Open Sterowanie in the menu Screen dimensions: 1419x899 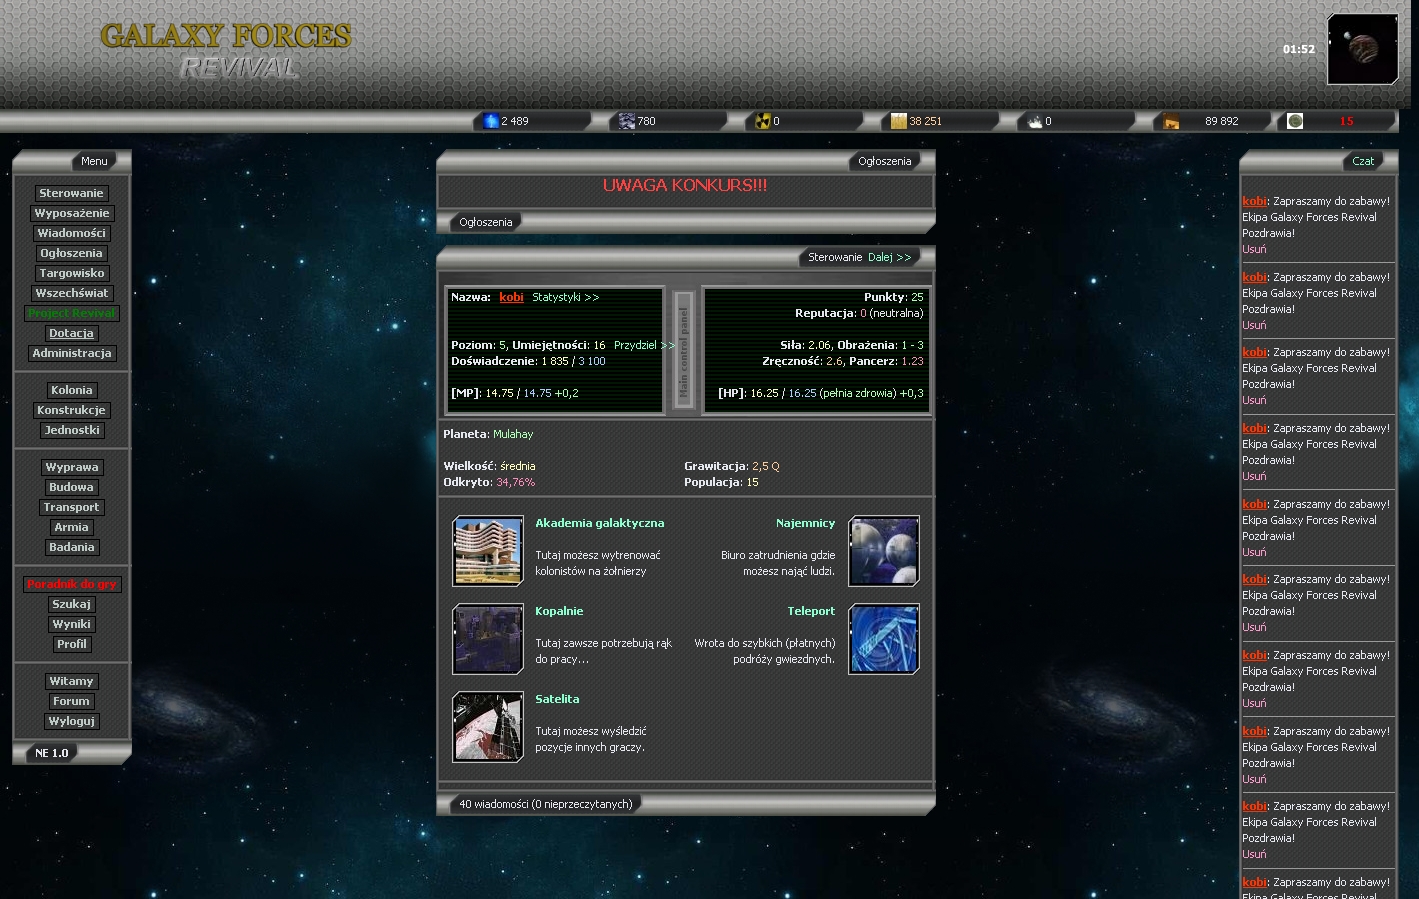pos(71,193)
